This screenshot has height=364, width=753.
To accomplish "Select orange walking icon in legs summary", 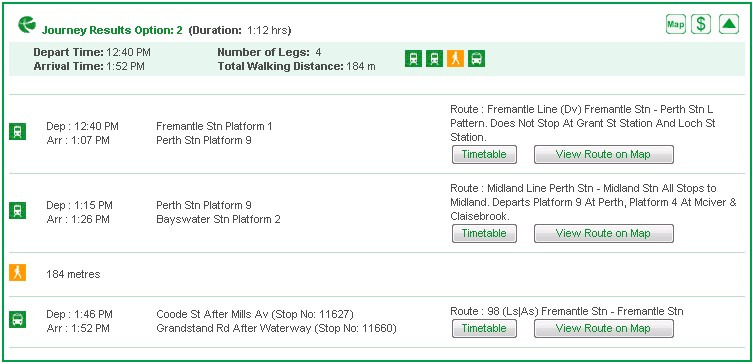I will (455, 59).
